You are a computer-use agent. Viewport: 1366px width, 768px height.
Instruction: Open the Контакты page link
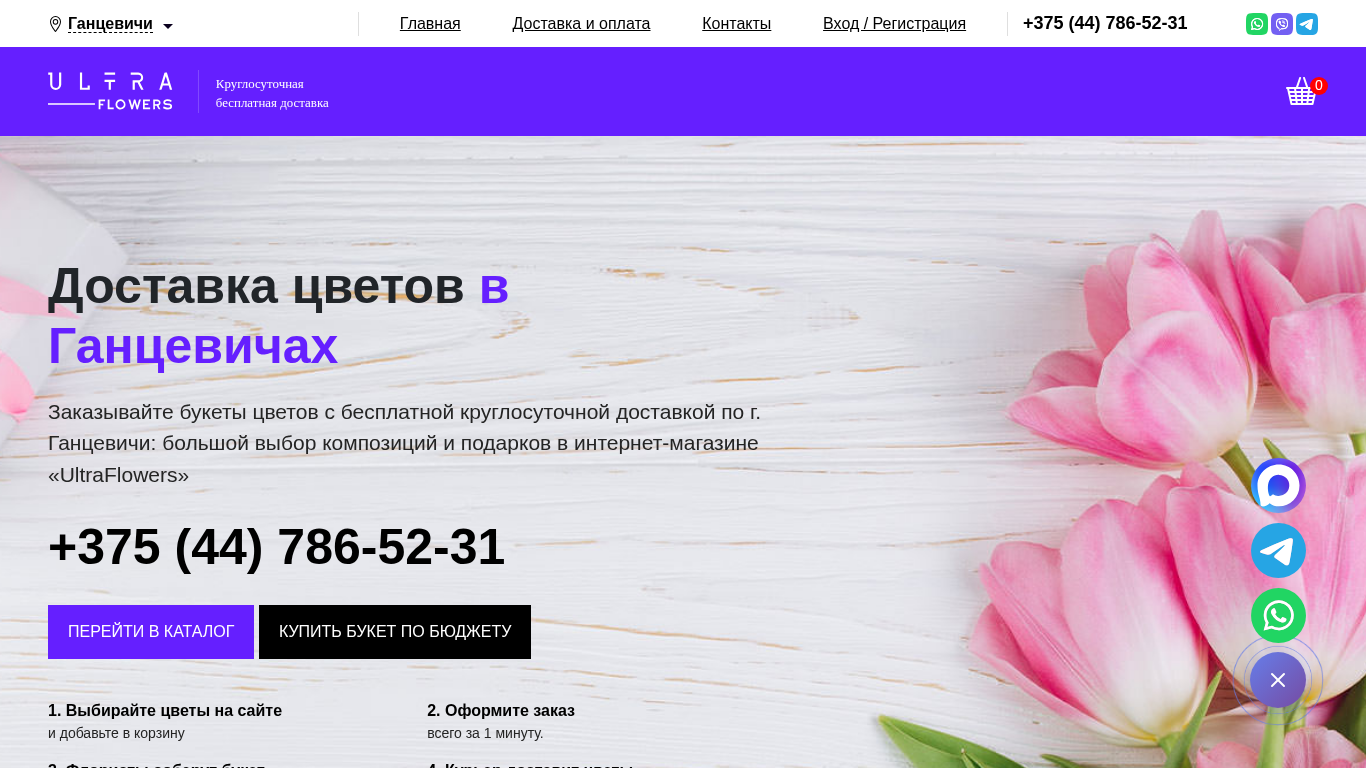pyautogui.click(x=736, y=24)
